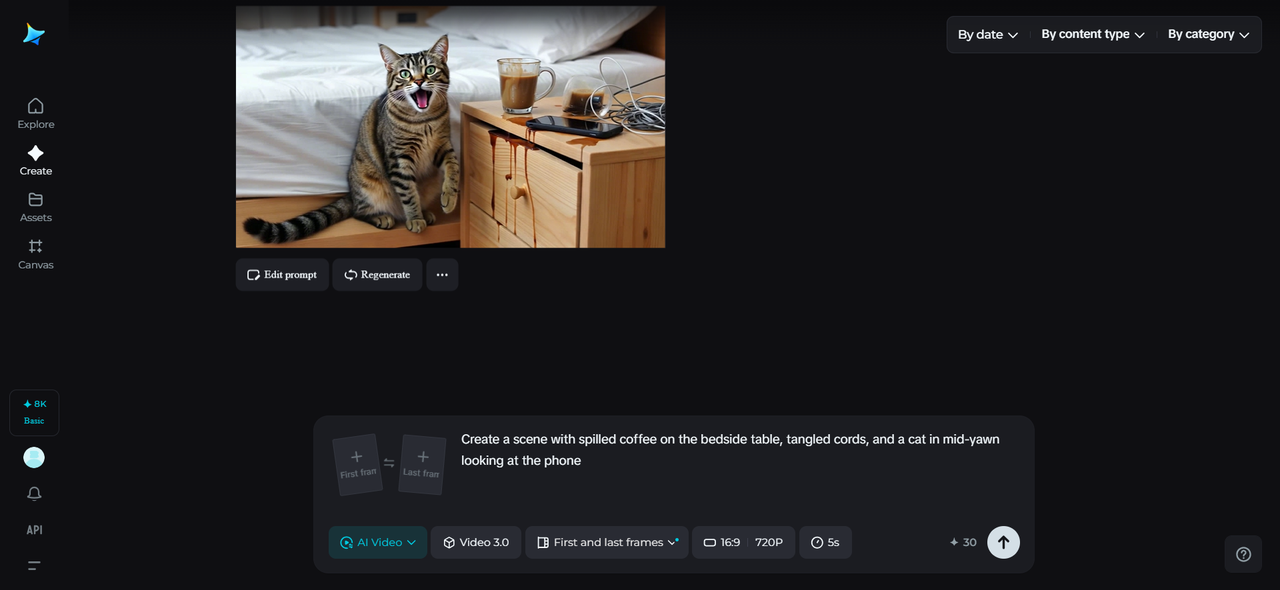Open the three-dot more options menu

tap(442, 275)
